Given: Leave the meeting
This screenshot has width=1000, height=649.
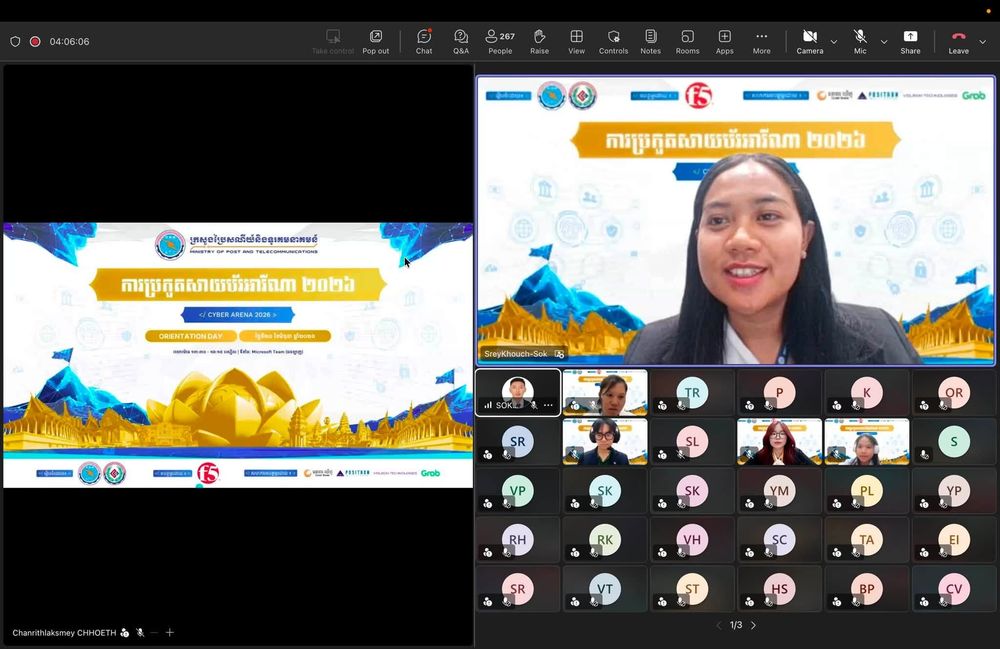Looking at the screenshot, I should point(959,41).
